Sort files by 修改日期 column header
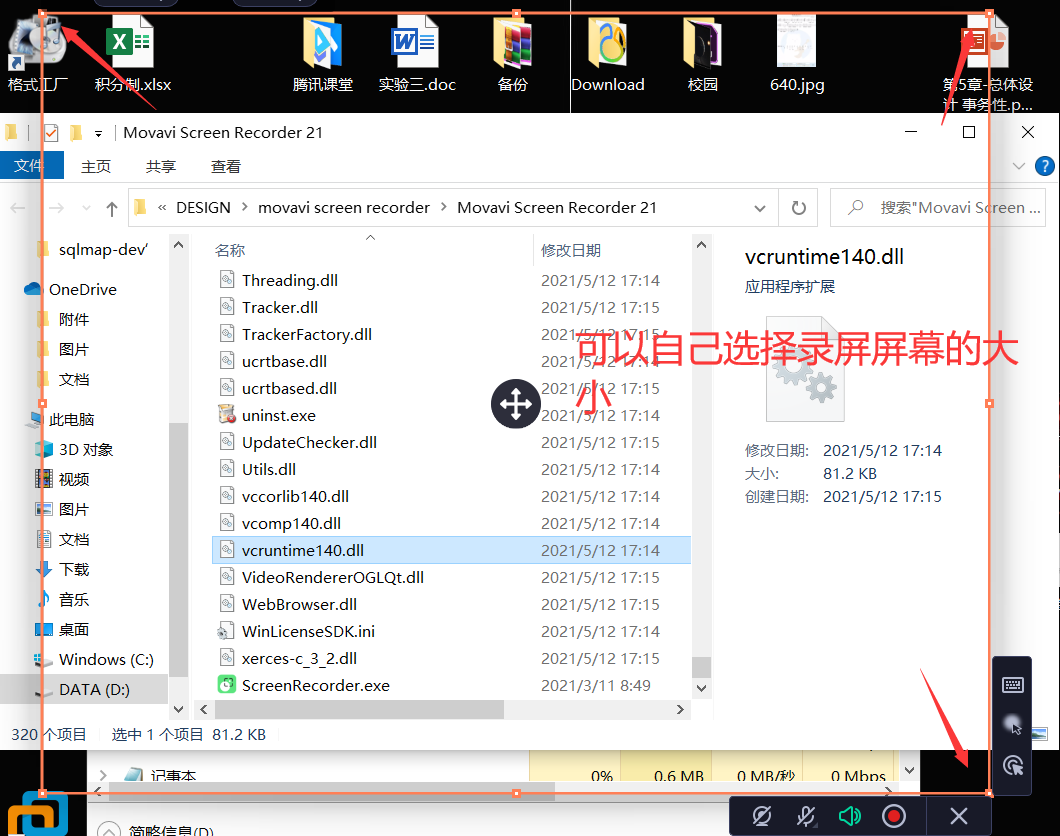Screen dimensions: 1060x836 [x=571, y=251]
